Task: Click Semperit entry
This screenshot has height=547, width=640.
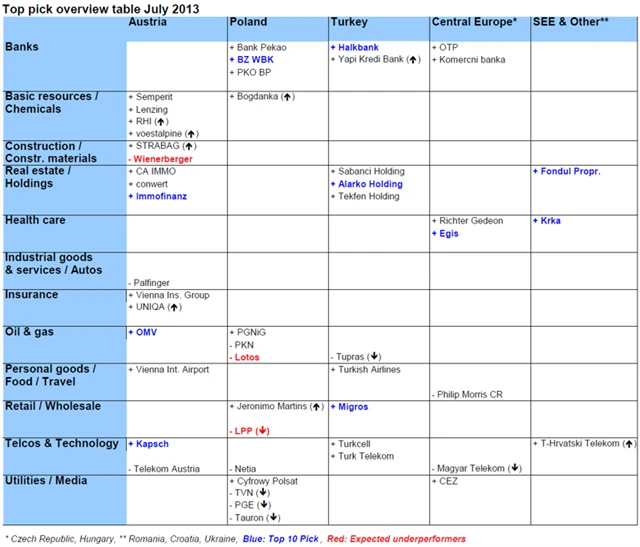Action: pyautogui.click(x=150, y=97)
